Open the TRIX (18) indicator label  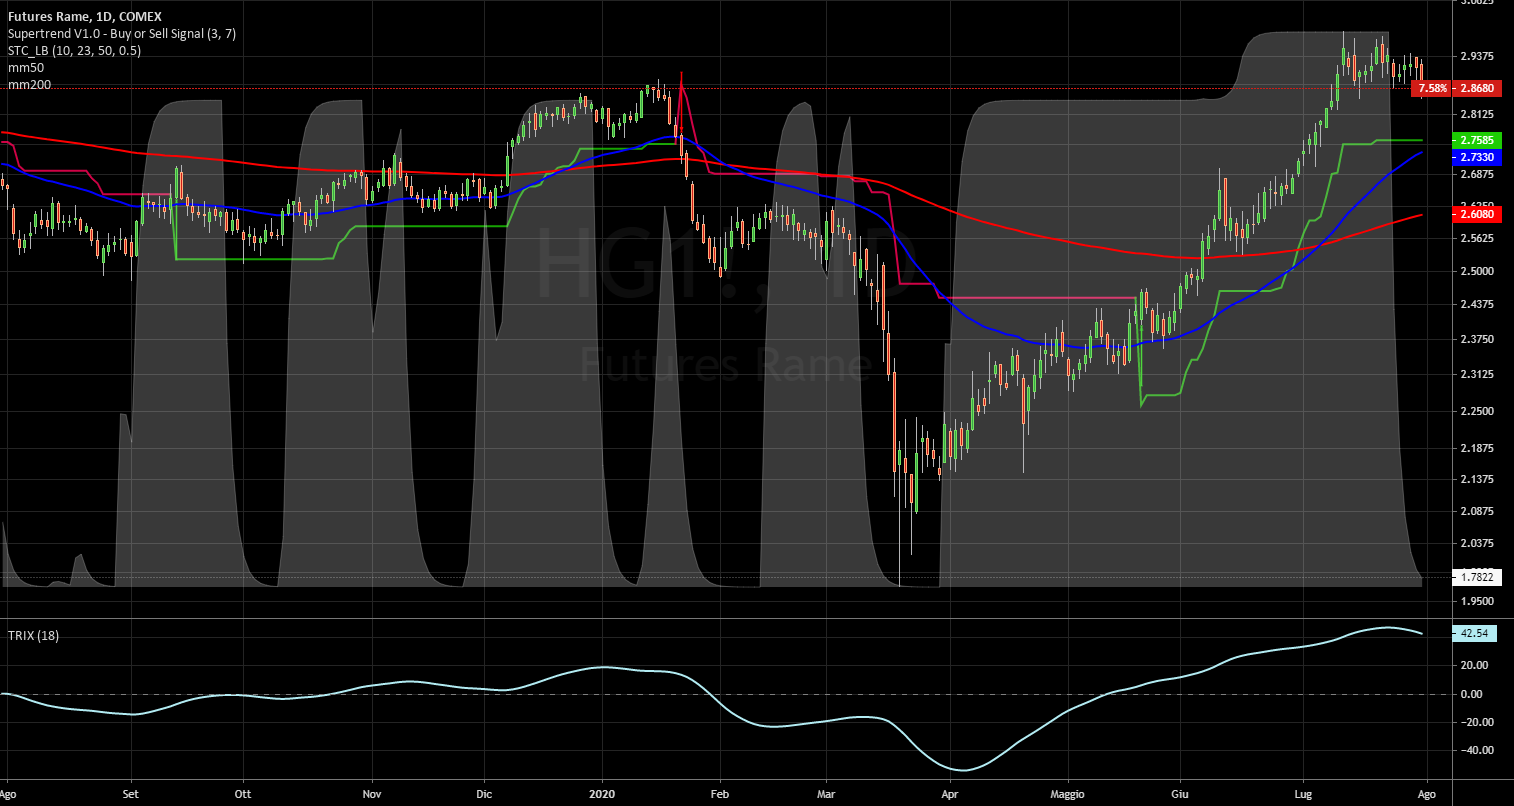(x=33, y=635)
